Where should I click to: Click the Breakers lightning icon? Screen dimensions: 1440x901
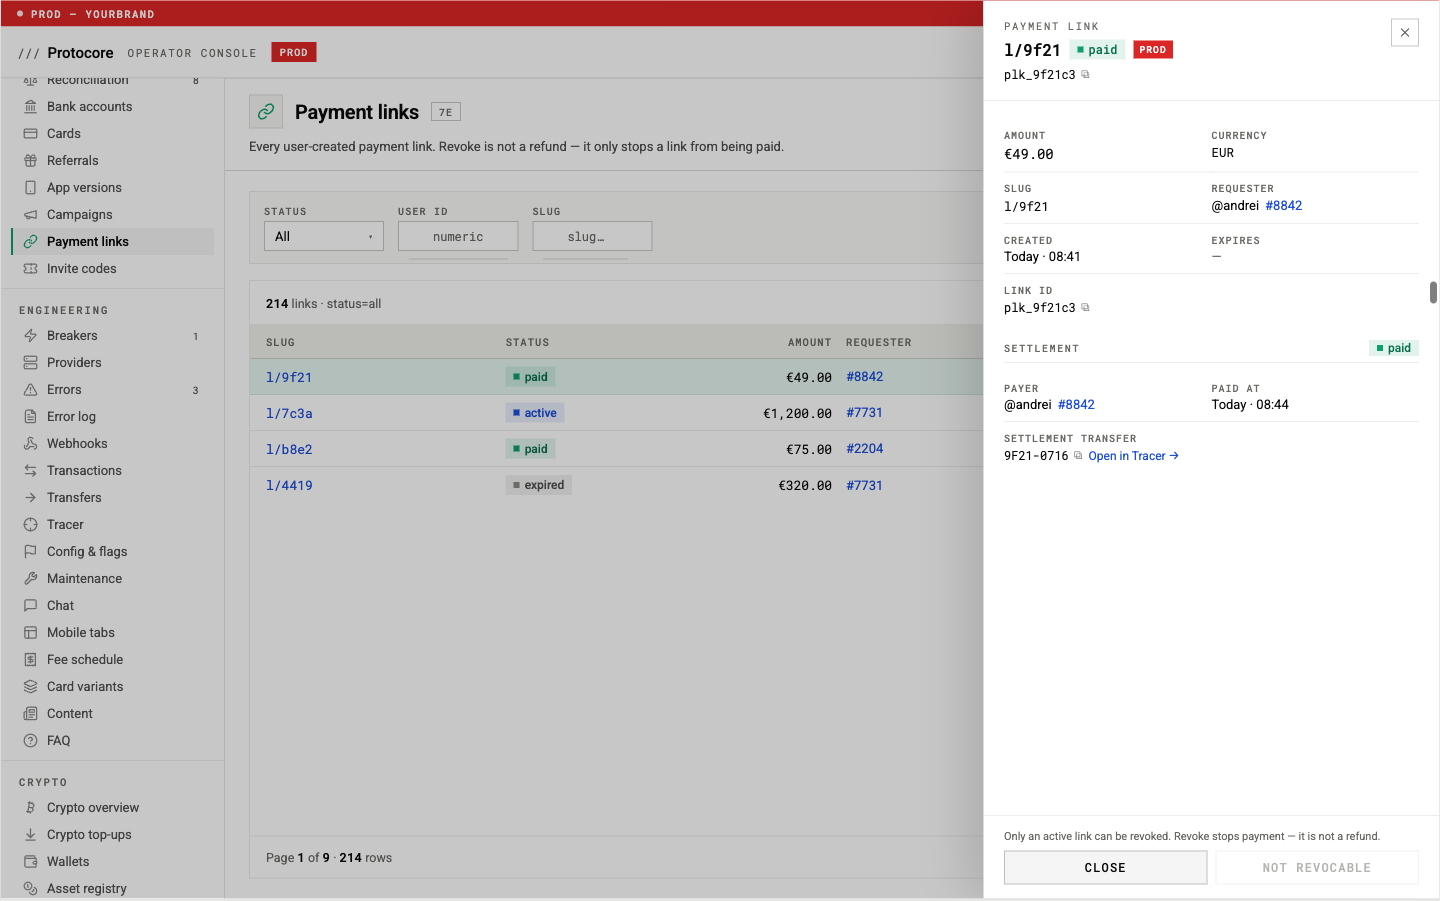click(x=30, y=336)
